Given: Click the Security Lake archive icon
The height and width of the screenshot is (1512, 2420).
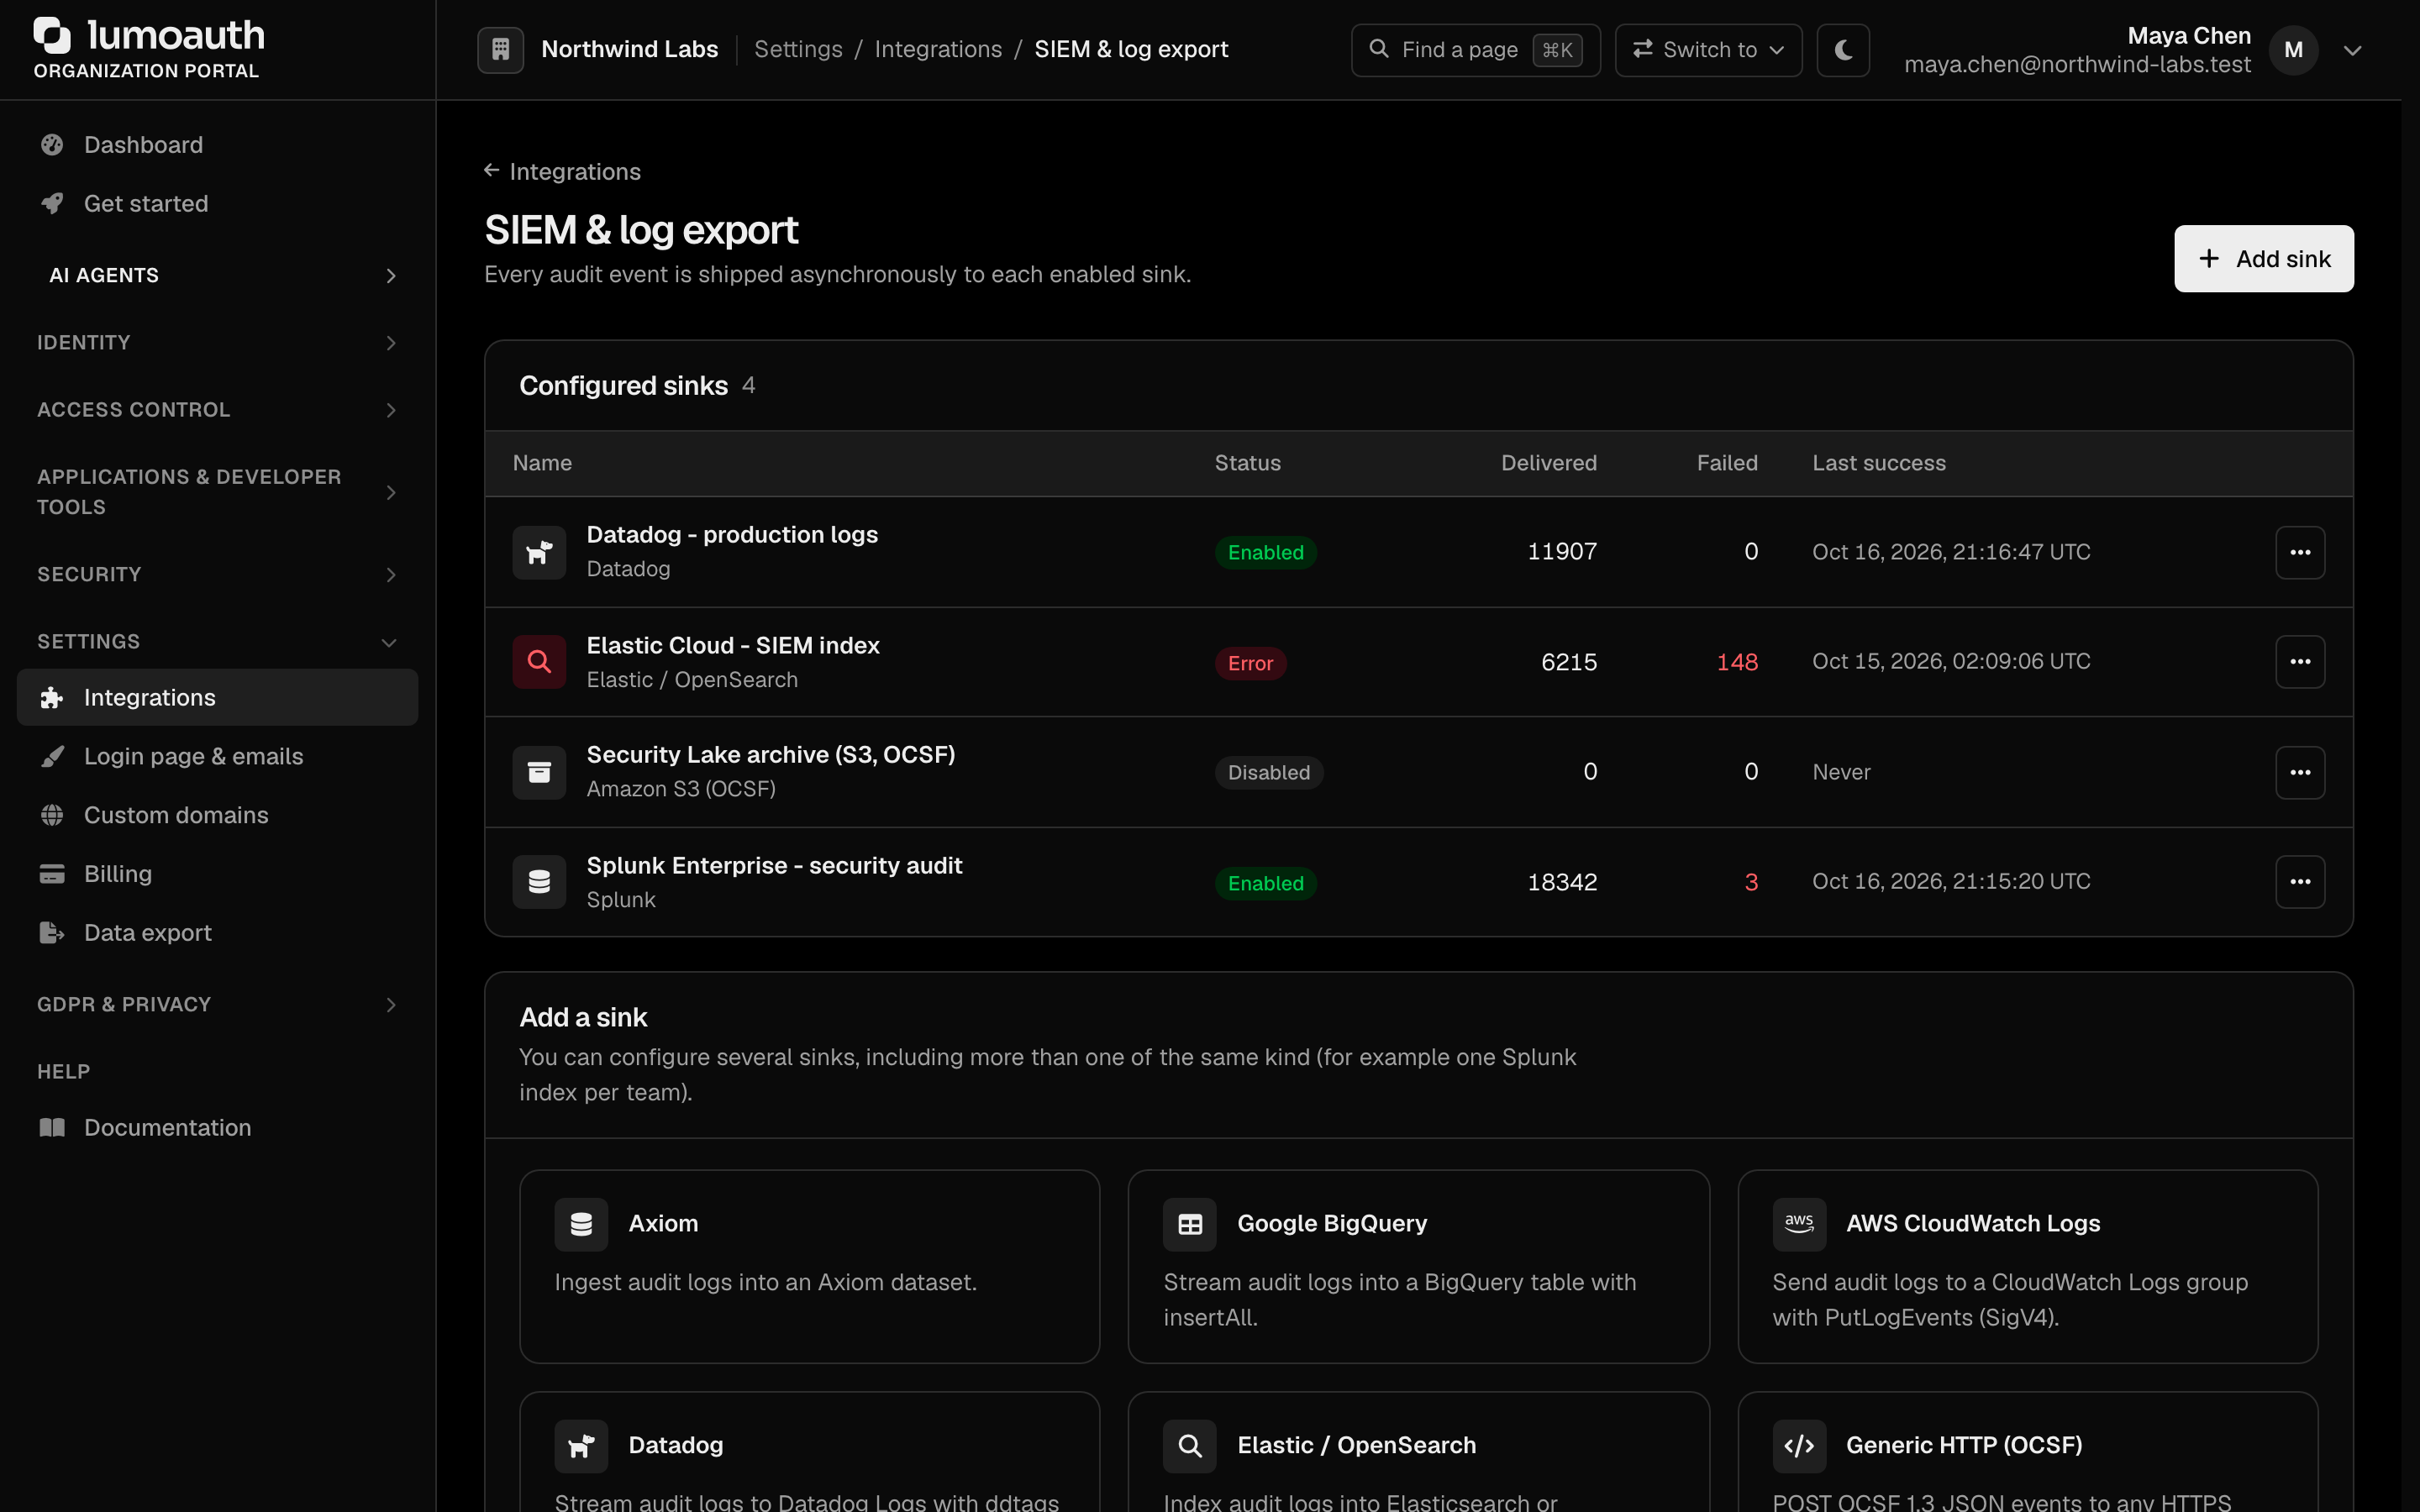Looking at the screenshot, I should (x=539, y=772).
